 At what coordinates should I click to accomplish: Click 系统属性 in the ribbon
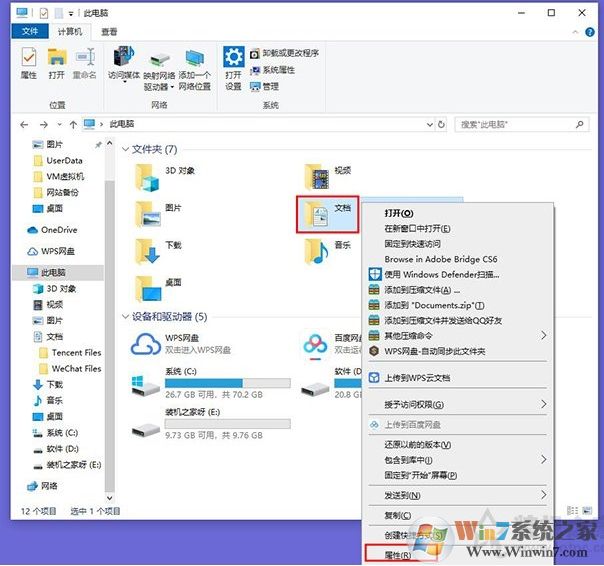[272, 70]
